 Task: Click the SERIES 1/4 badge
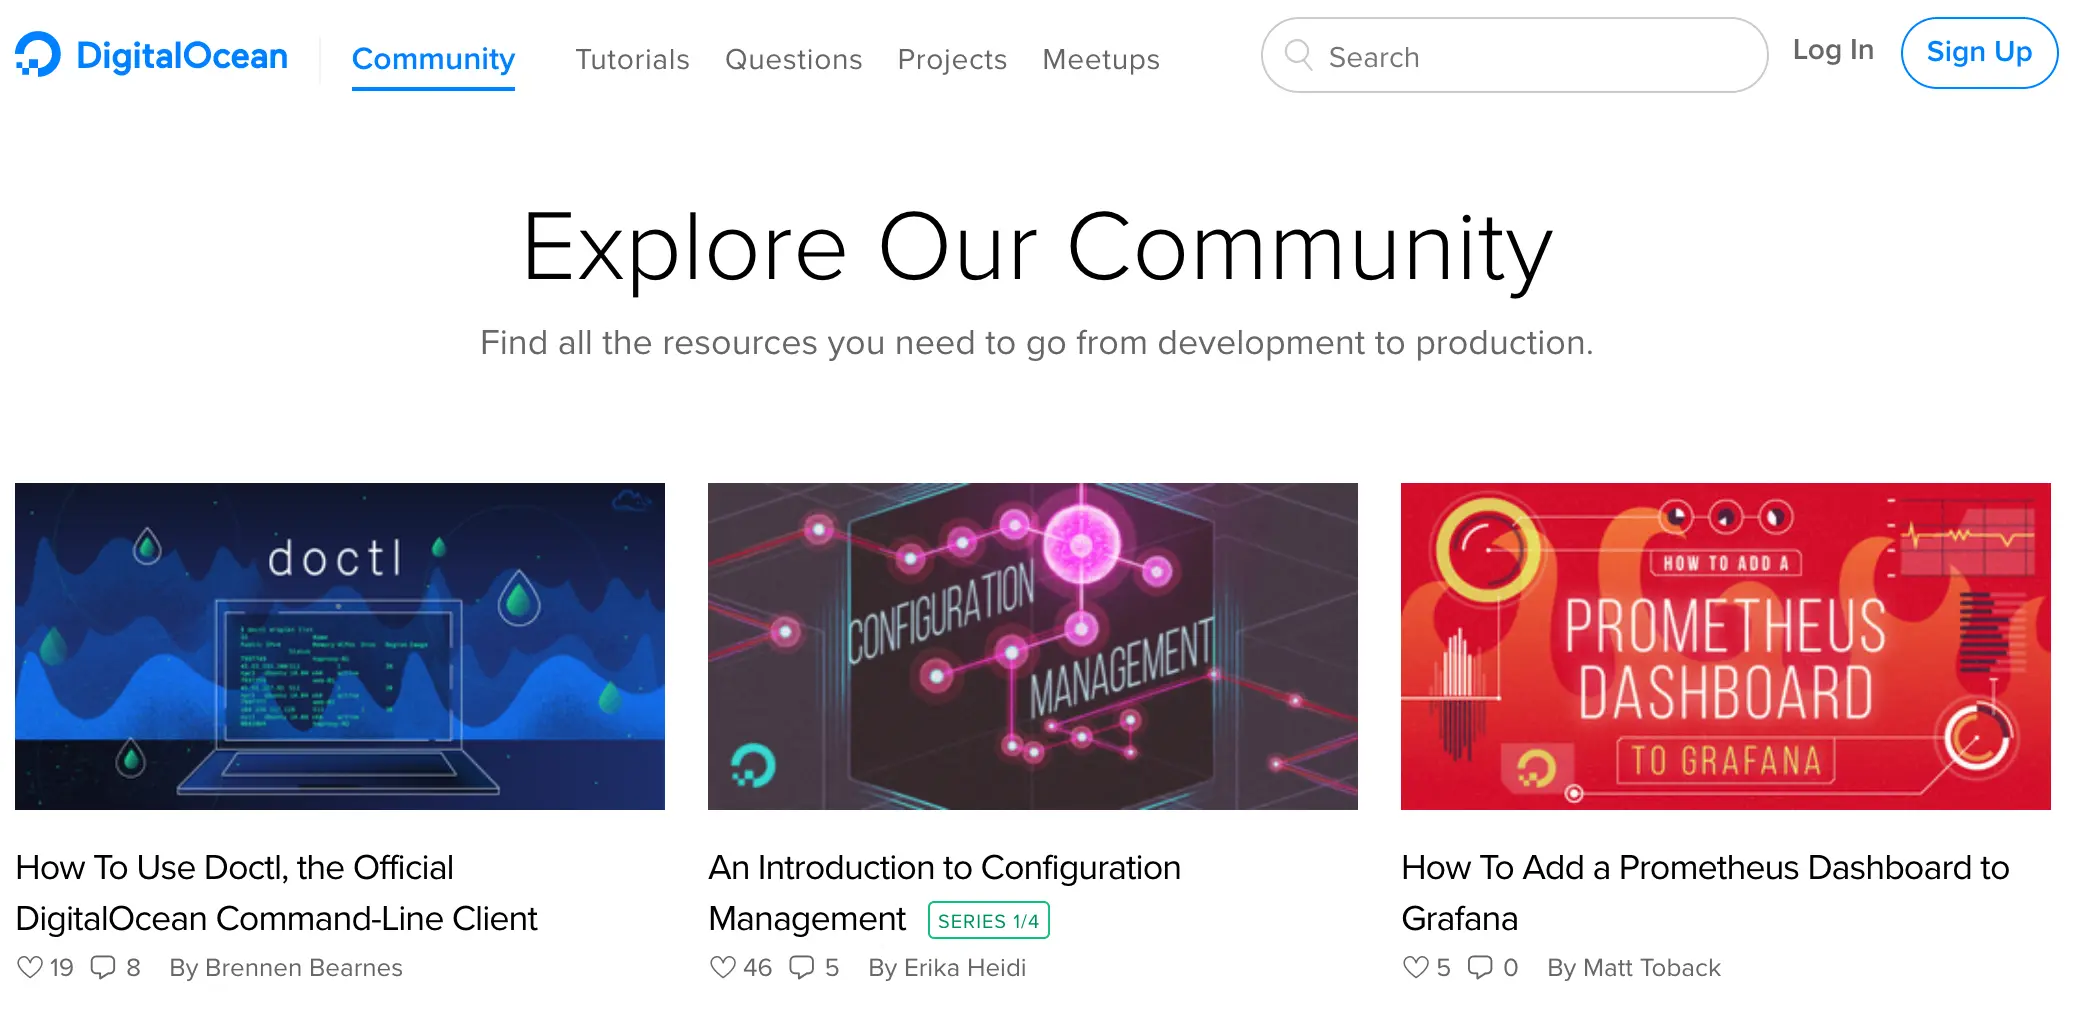[x=989, y=920]
